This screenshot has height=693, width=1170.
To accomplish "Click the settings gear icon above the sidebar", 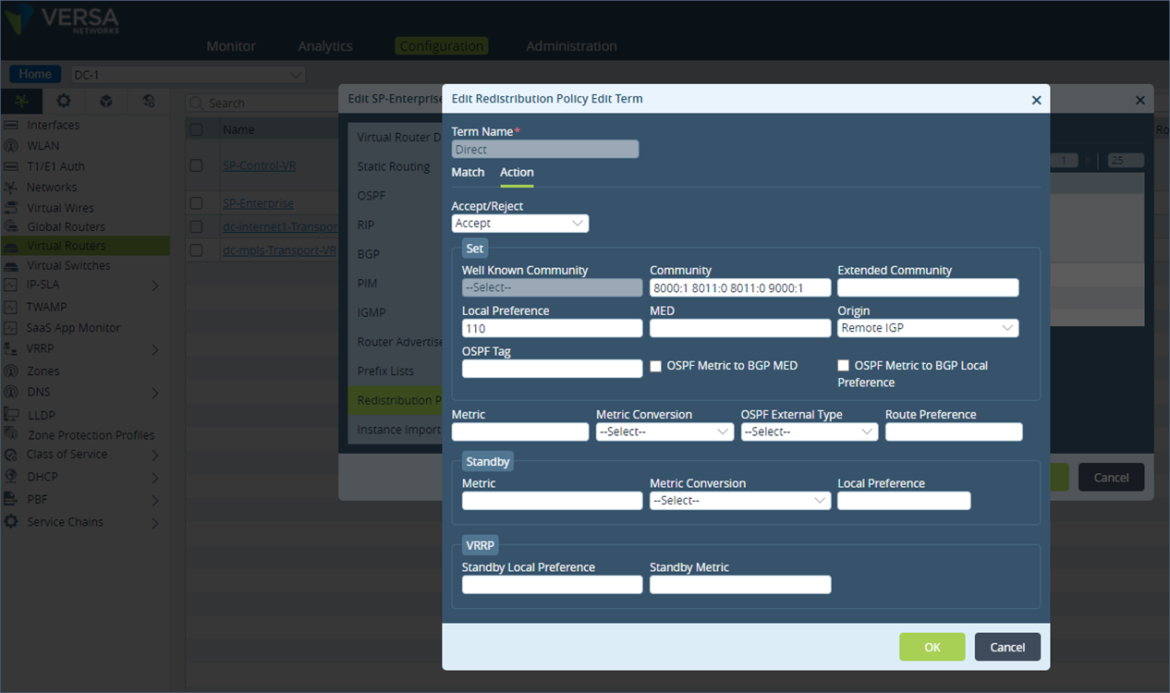I will click(x=62, y=101).
